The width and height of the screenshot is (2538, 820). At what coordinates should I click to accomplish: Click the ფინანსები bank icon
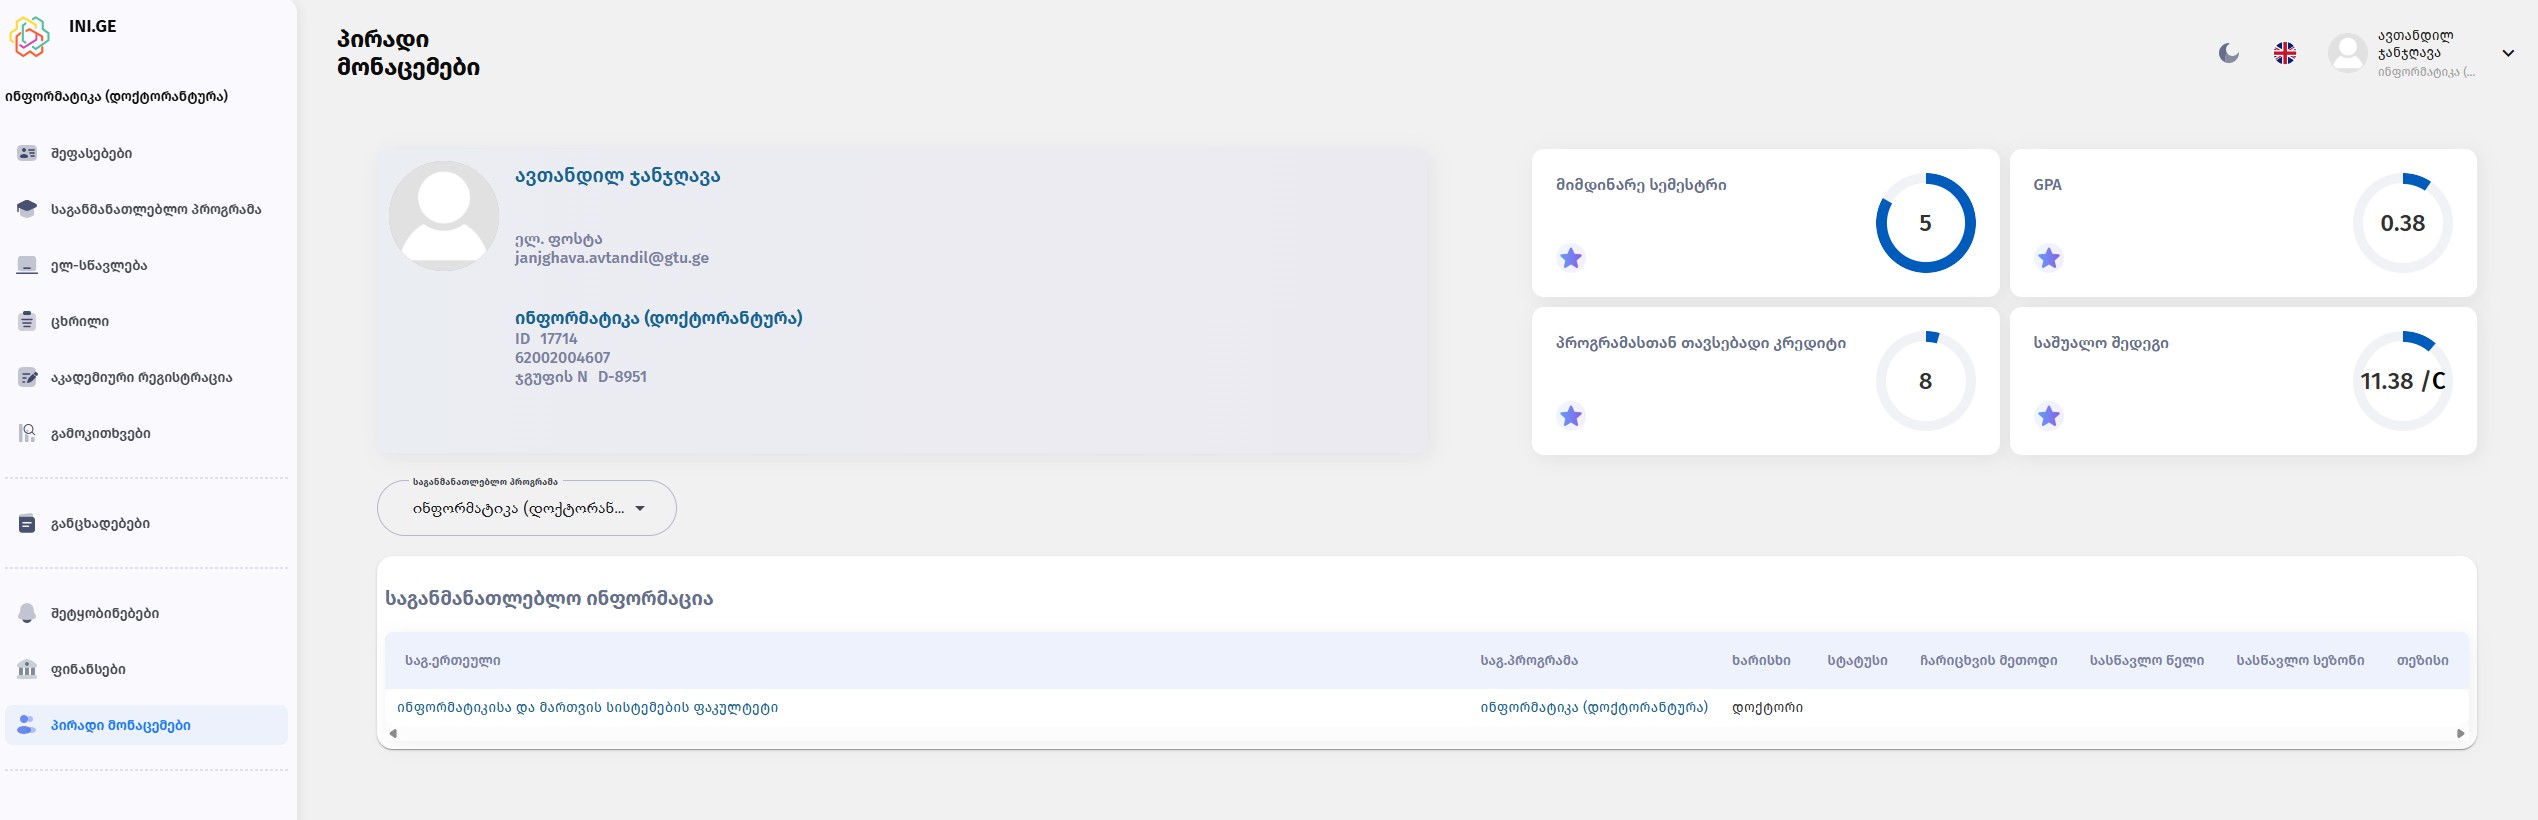pos(27,669)
